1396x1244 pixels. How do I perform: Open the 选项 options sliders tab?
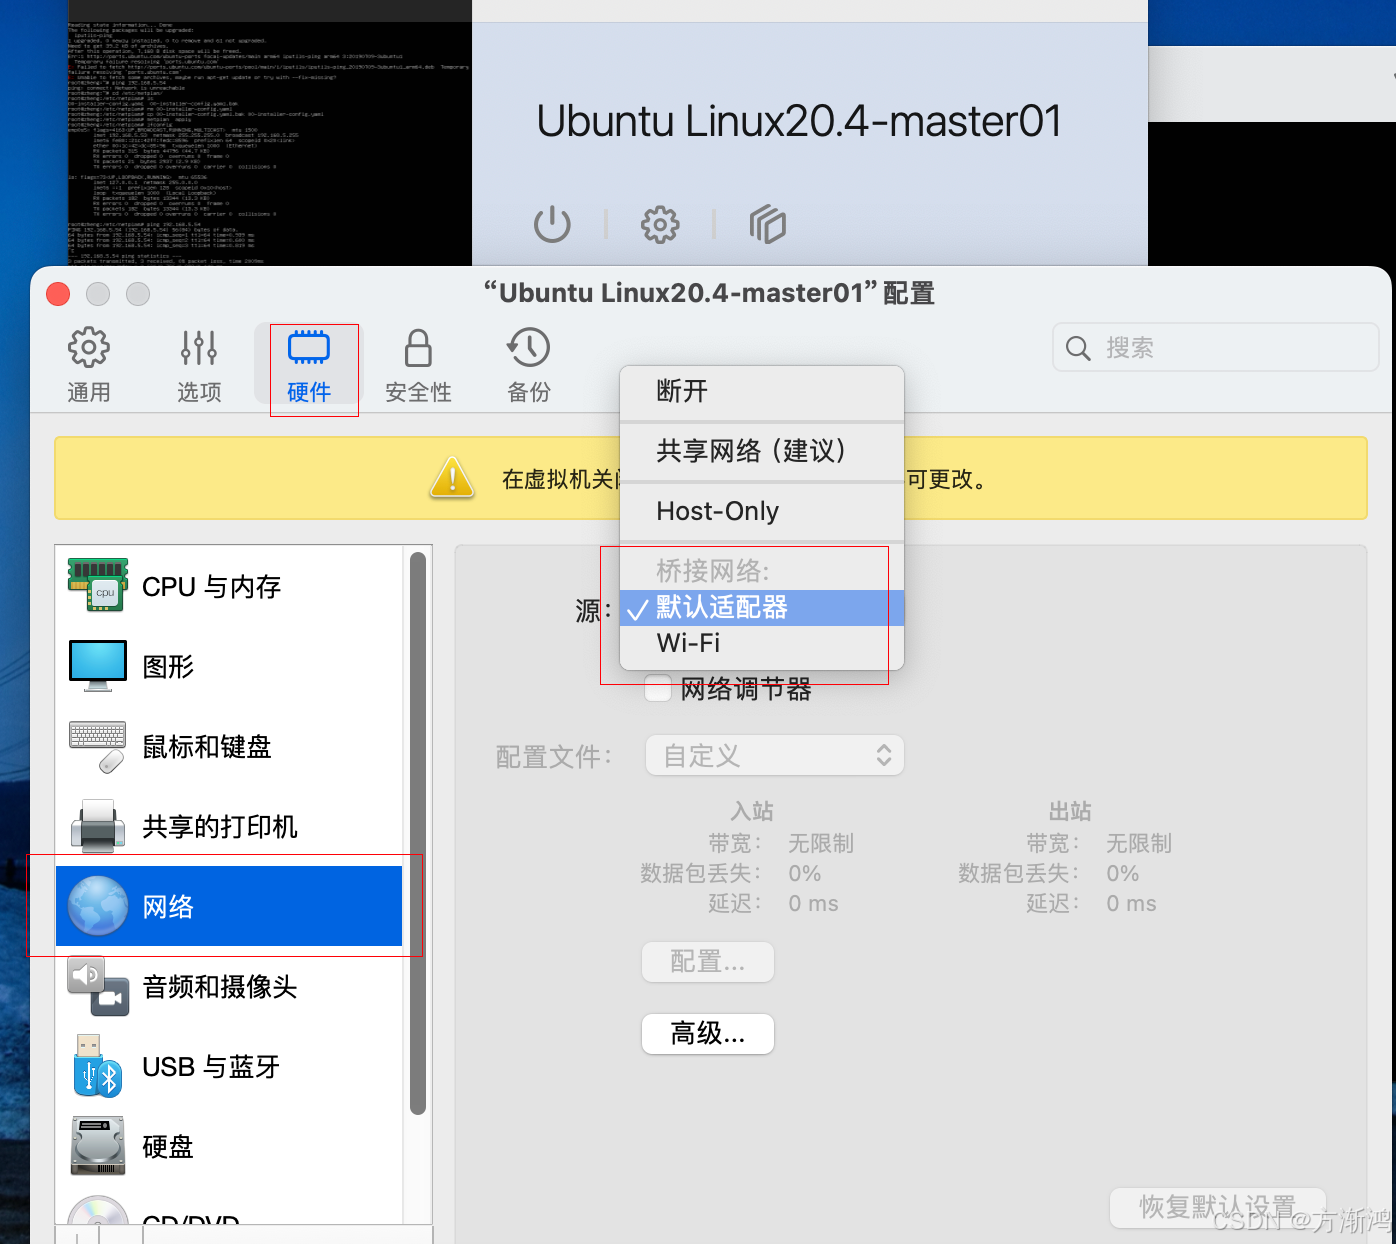tap(199, 365)
